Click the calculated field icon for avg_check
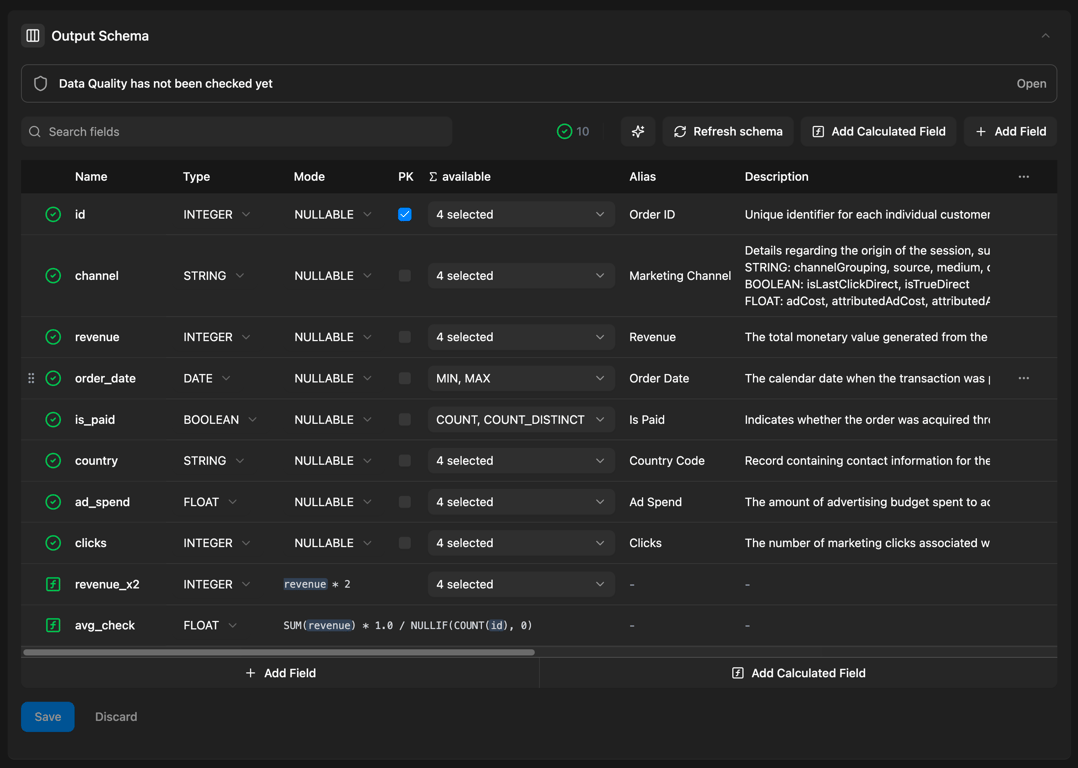This screenshot has height=768, width=1078. [x=53, y=625]
